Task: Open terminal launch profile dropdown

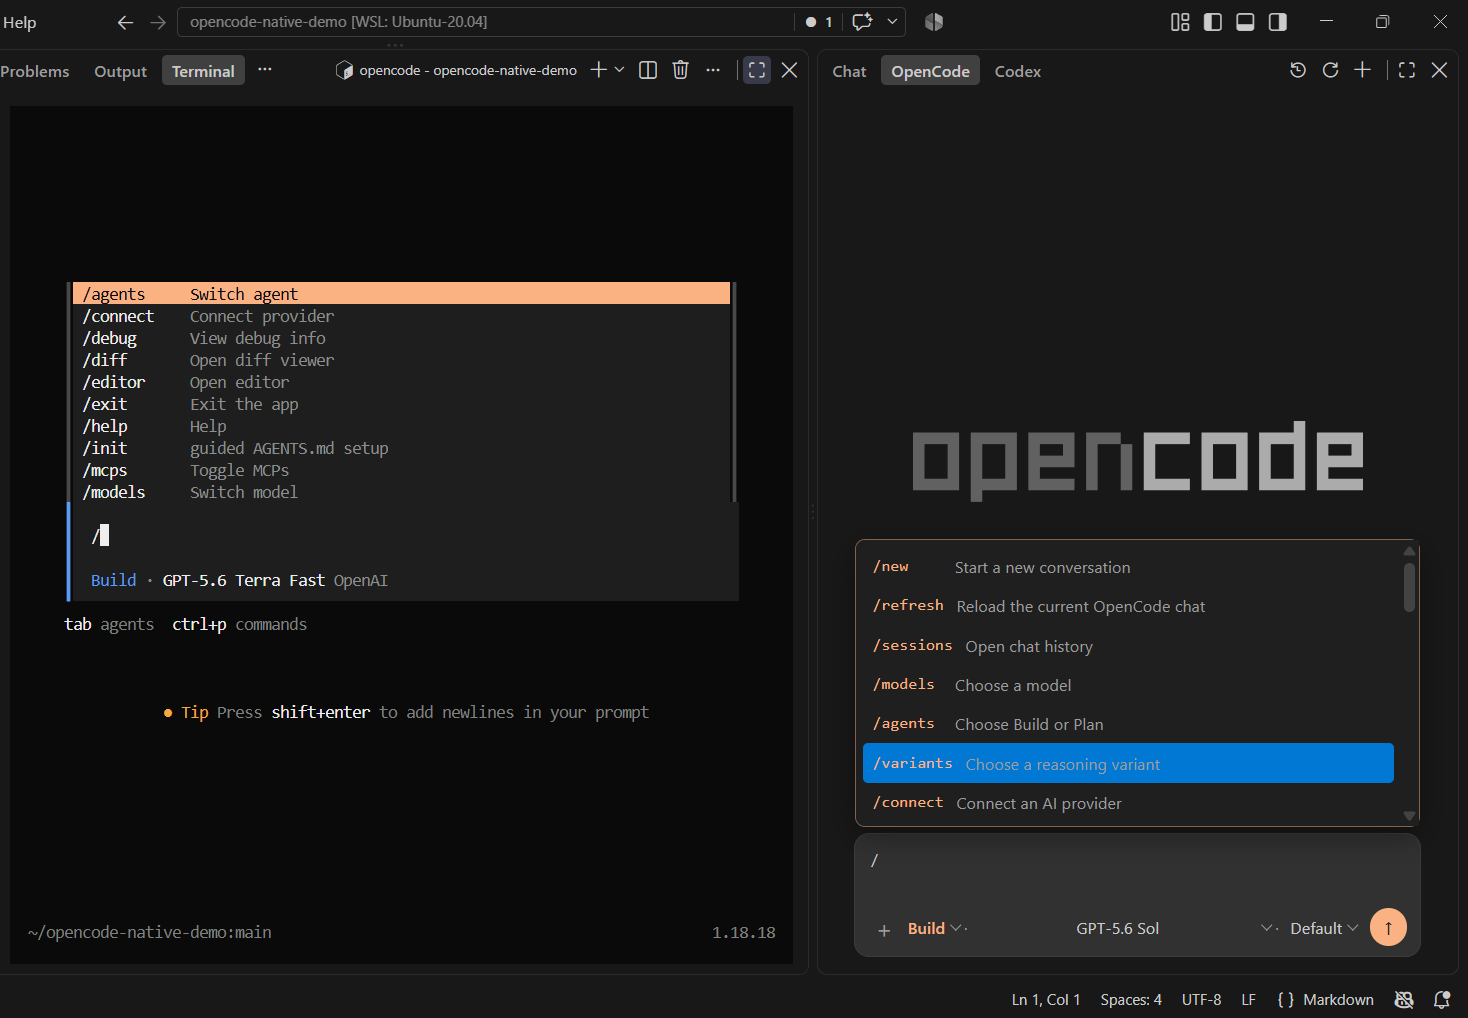Action: (x=619, y=70)
